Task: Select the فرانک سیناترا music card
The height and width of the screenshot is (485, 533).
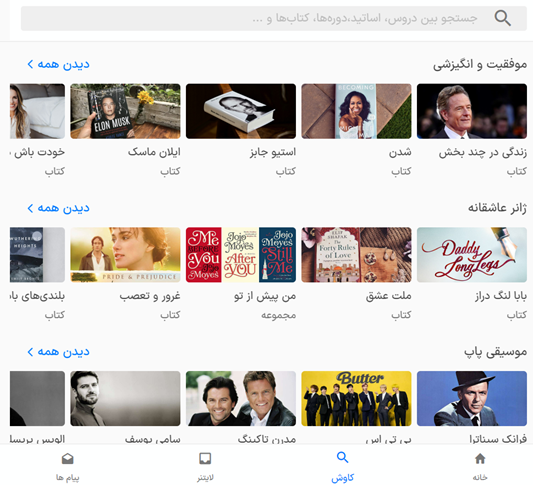Action: point(472,399)
